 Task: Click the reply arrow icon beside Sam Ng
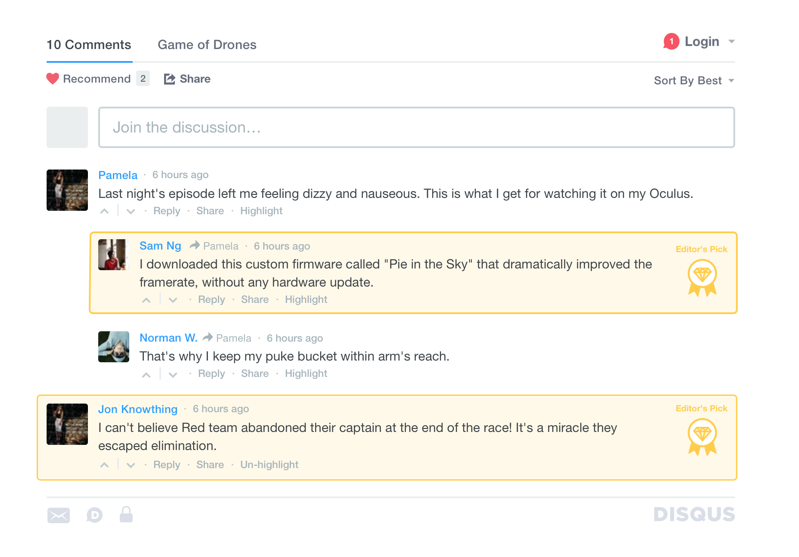click(x=195, y=246)
